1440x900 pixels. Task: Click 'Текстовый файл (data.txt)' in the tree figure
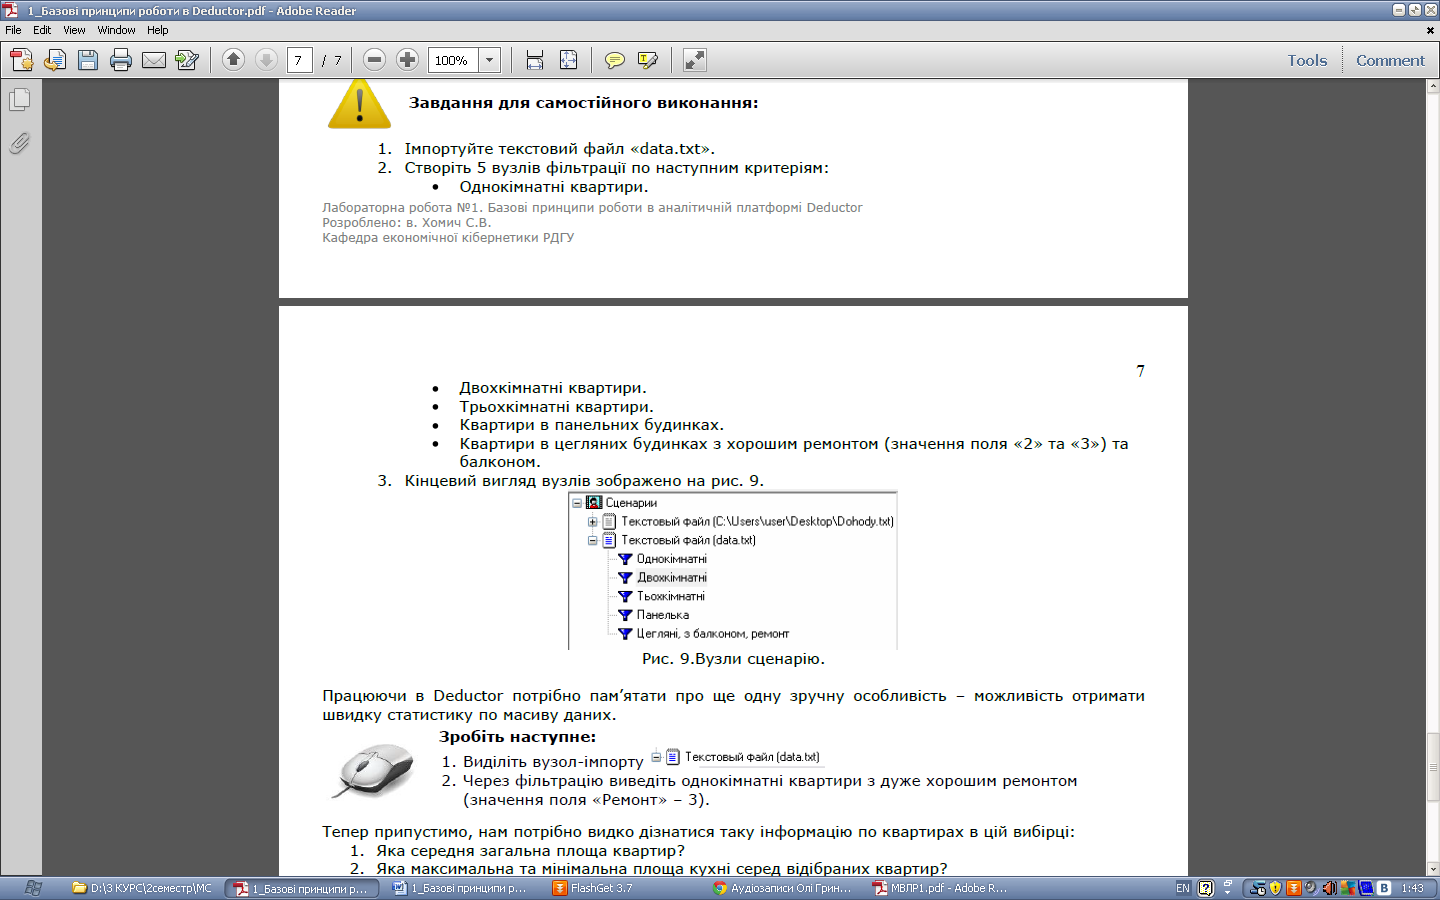pos(688,540)
